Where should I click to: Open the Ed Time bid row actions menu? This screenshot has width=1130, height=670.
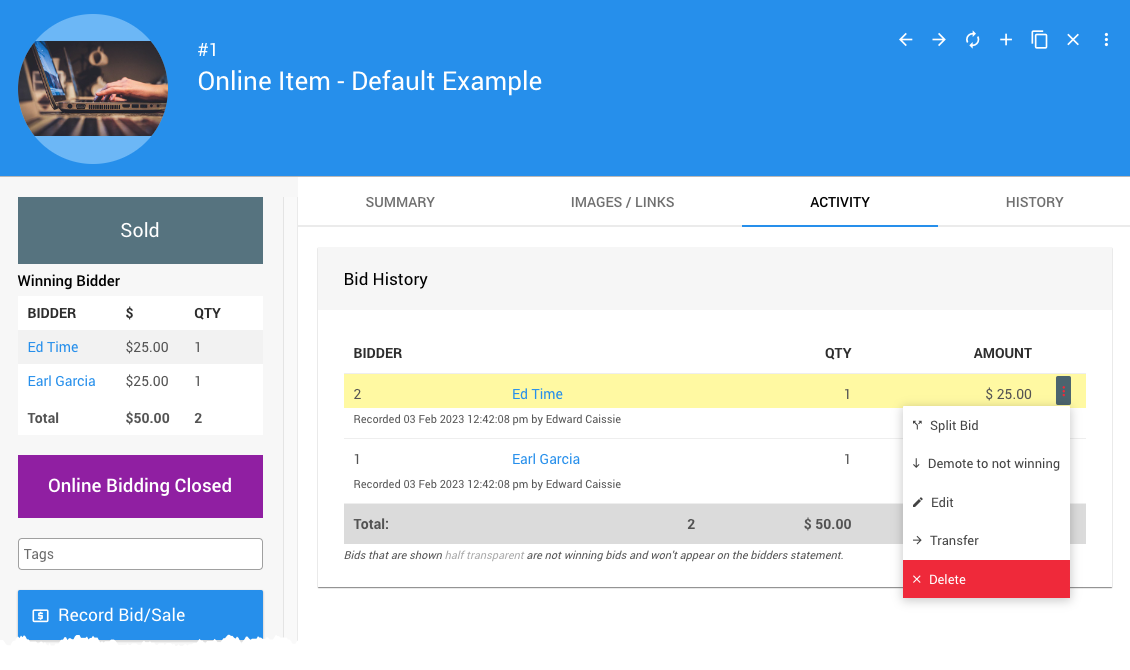click(1063, 391)
